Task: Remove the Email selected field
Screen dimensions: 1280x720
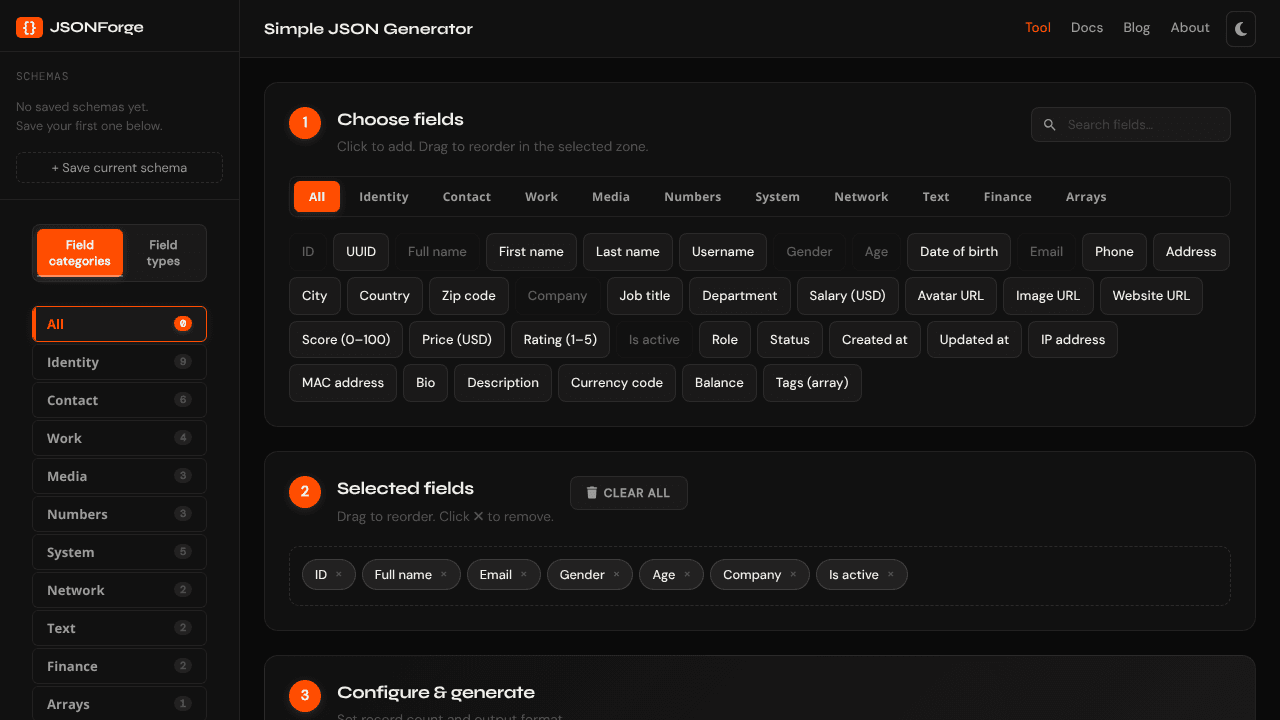Action: [x=524, y=575]
